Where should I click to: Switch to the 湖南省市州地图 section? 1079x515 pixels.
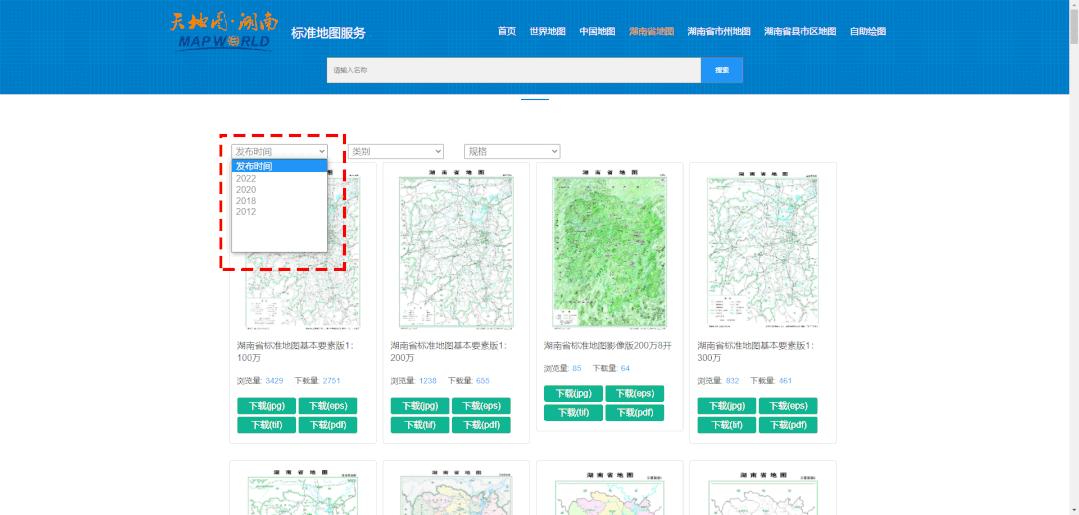718,32
